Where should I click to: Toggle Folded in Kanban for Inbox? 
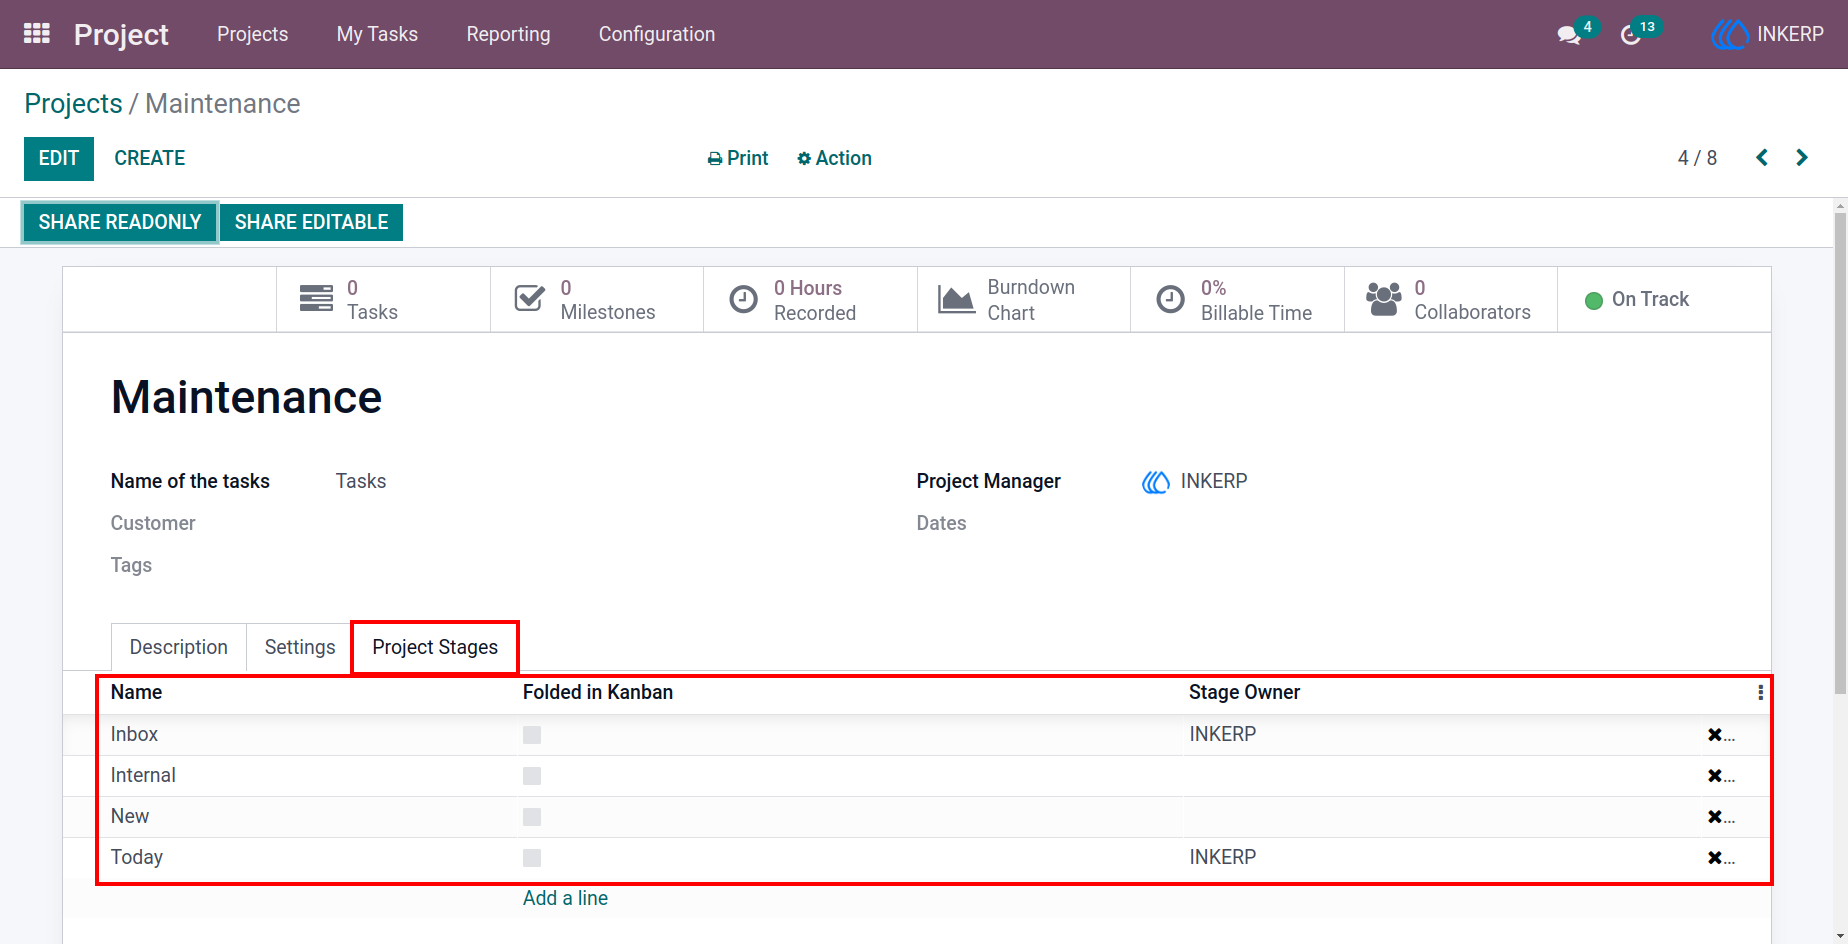tap(532, 735)
